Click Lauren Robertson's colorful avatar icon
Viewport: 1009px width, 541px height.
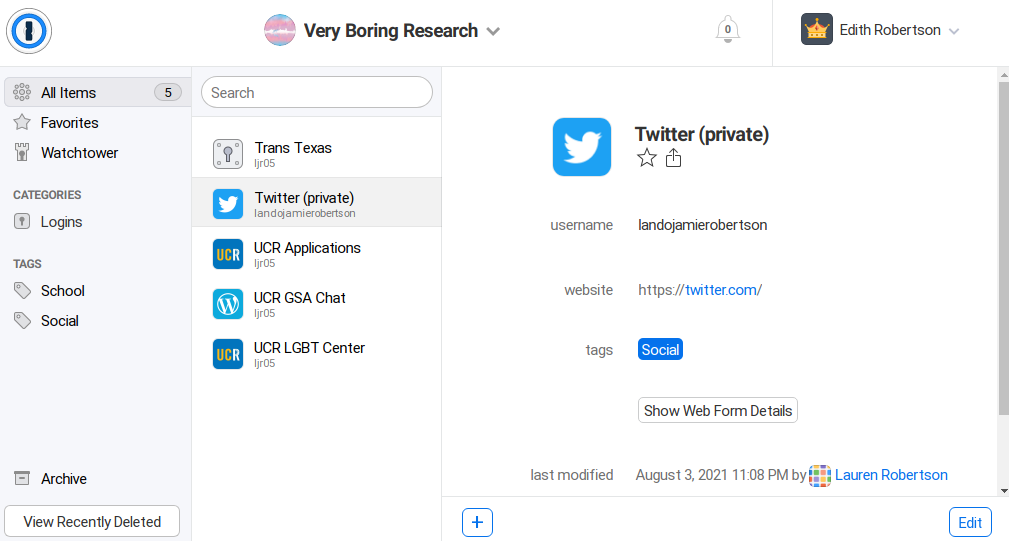819,475
